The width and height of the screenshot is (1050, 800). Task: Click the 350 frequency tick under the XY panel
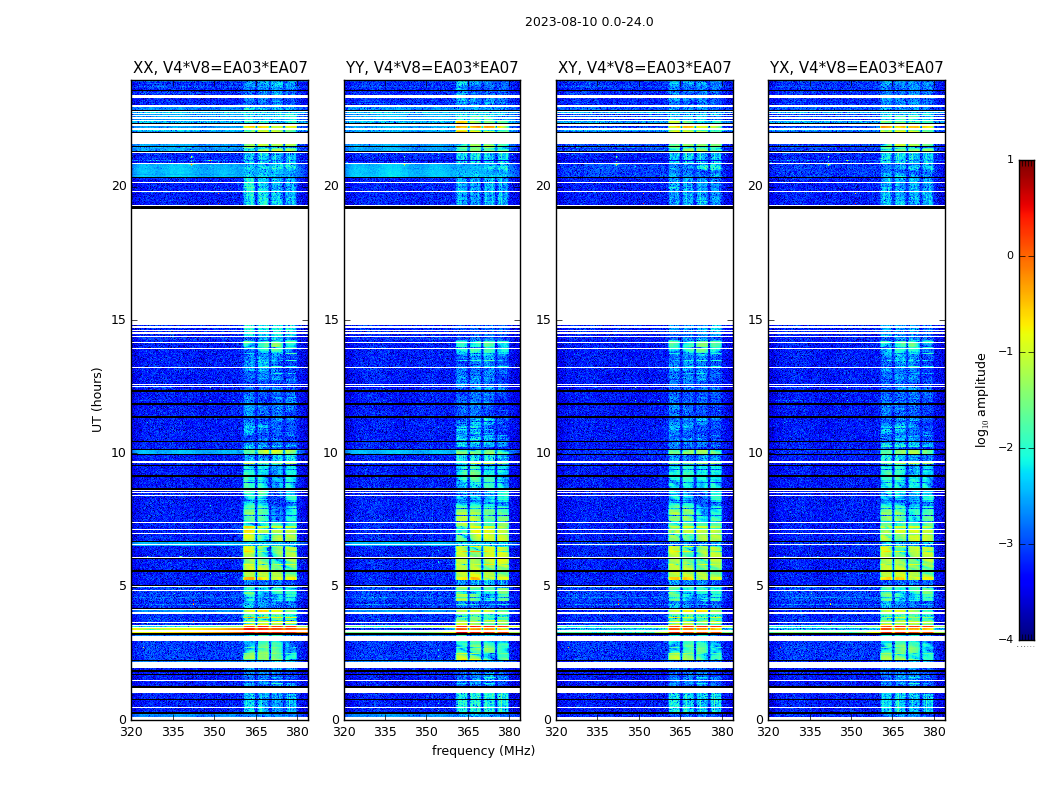coord(639,732)
